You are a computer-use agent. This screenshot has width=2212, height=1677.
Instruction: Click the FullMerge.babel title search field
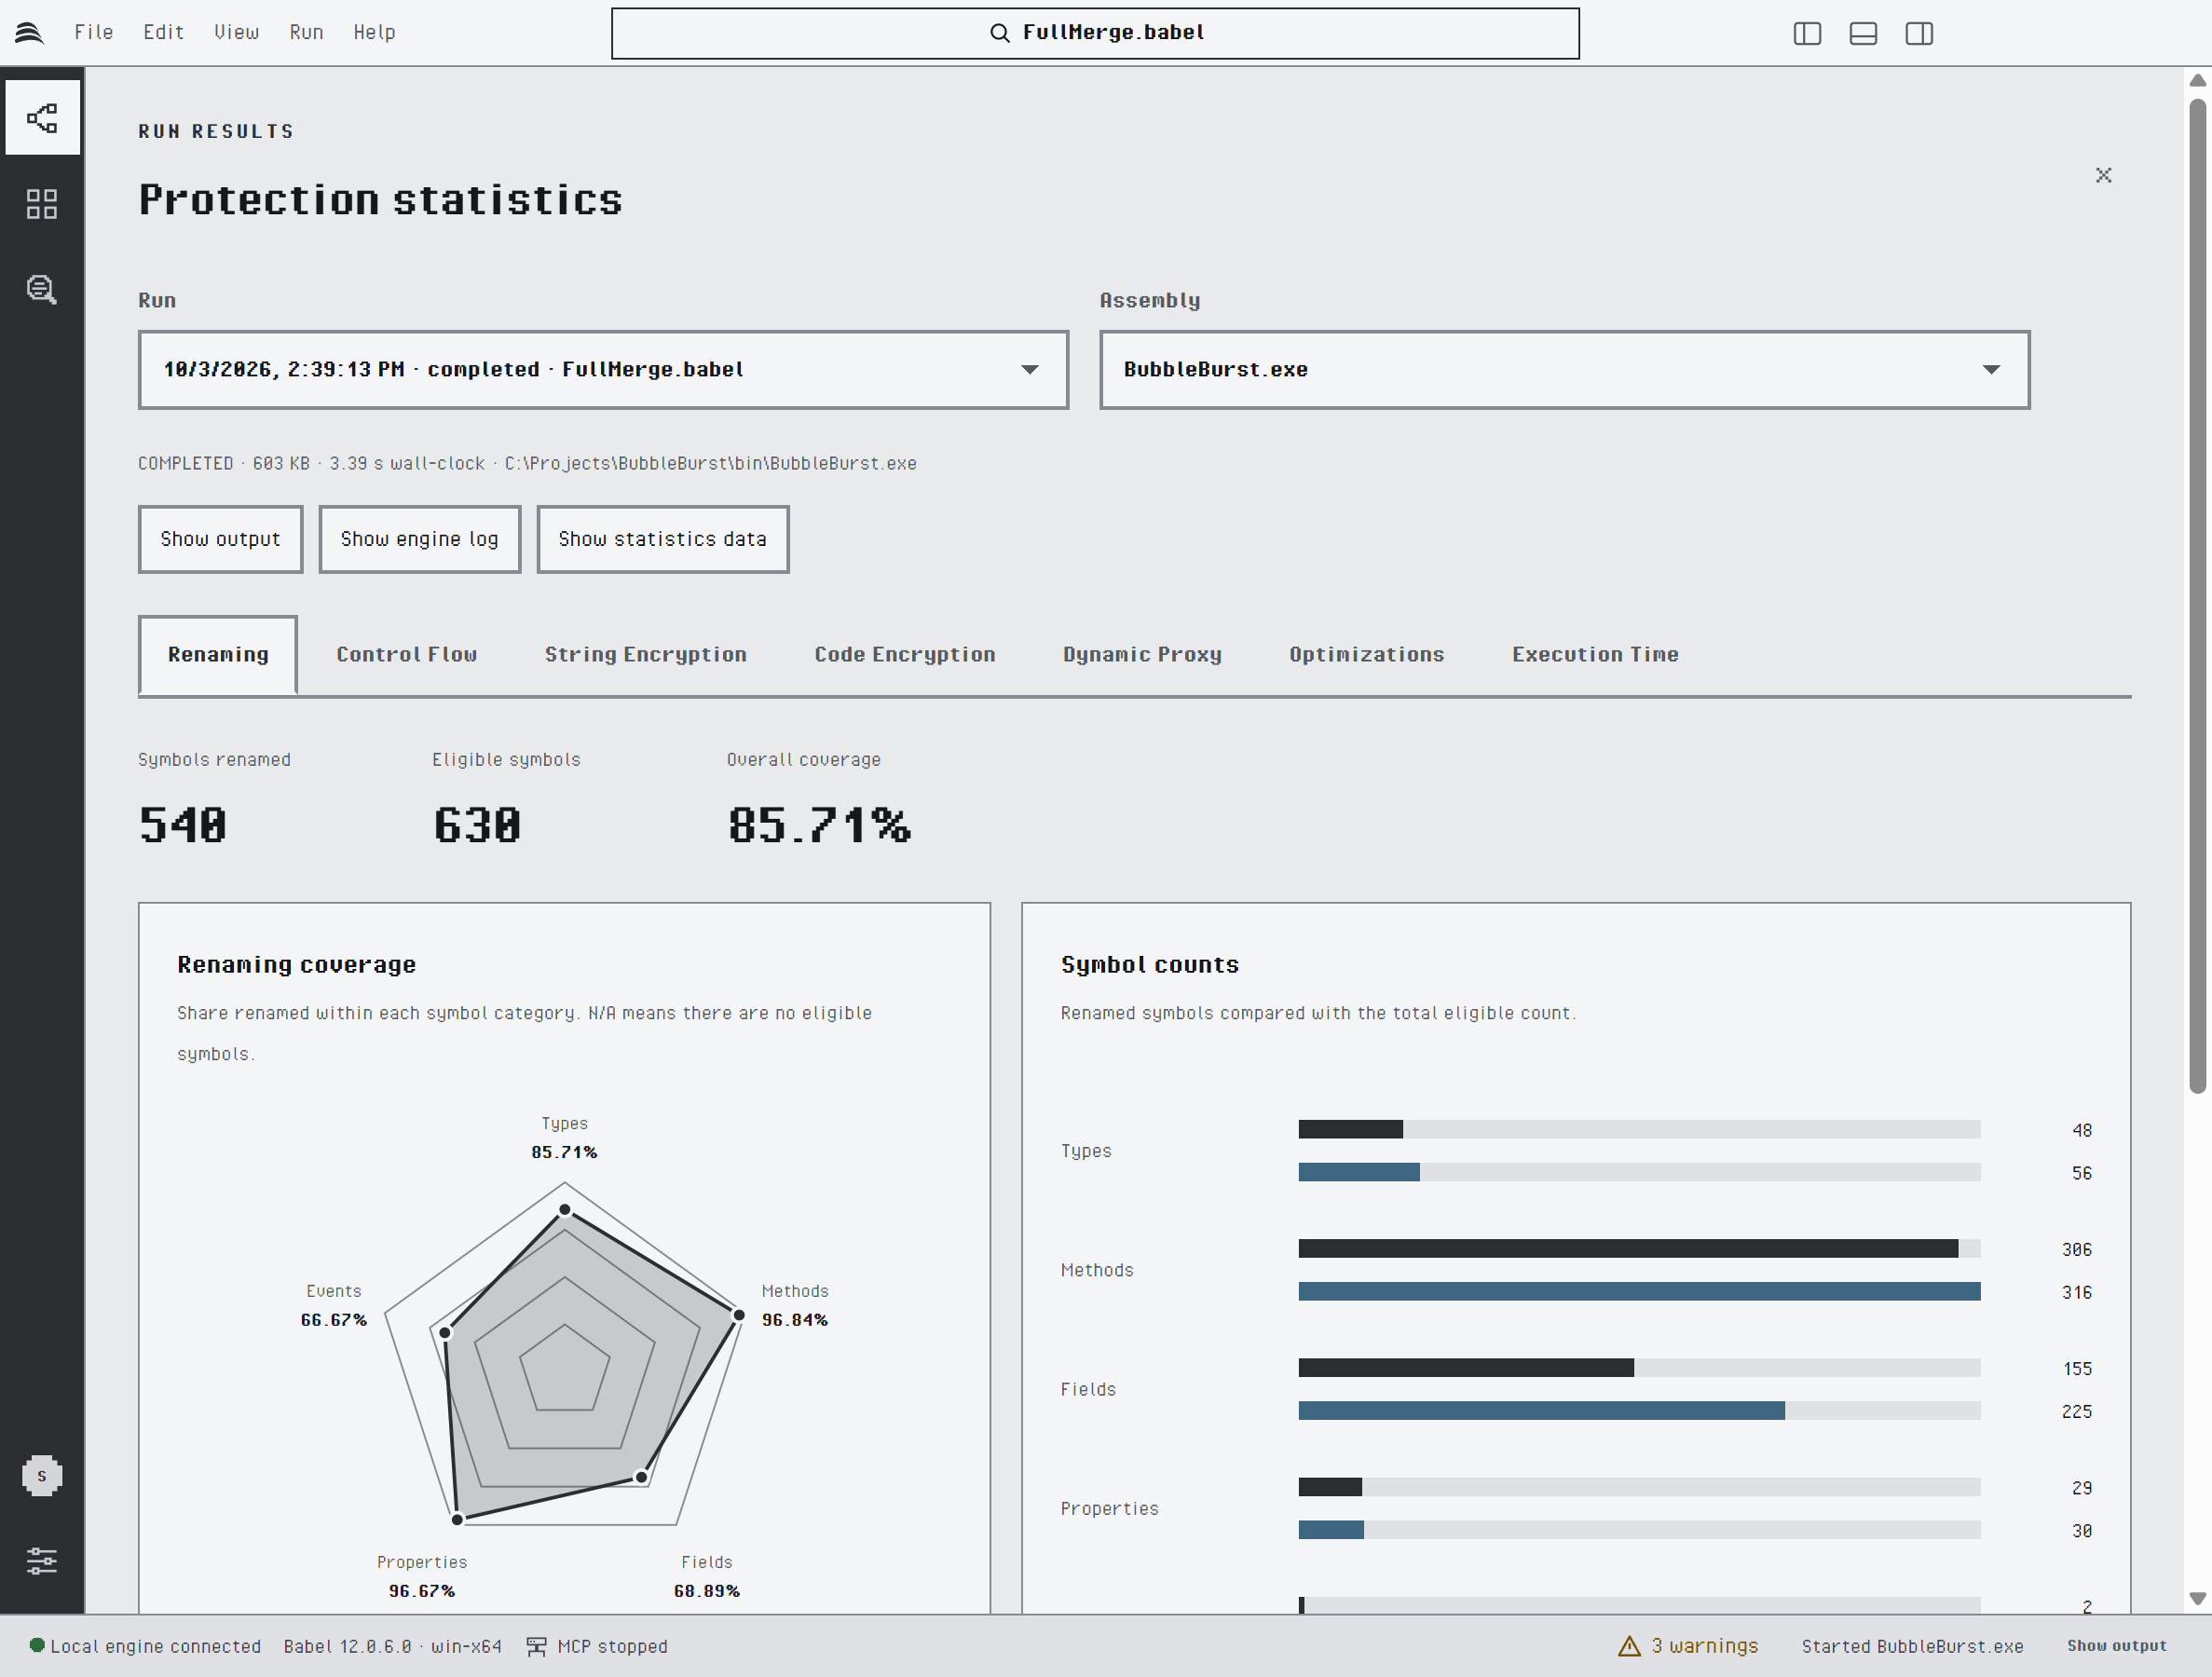tap(1095, 33)
